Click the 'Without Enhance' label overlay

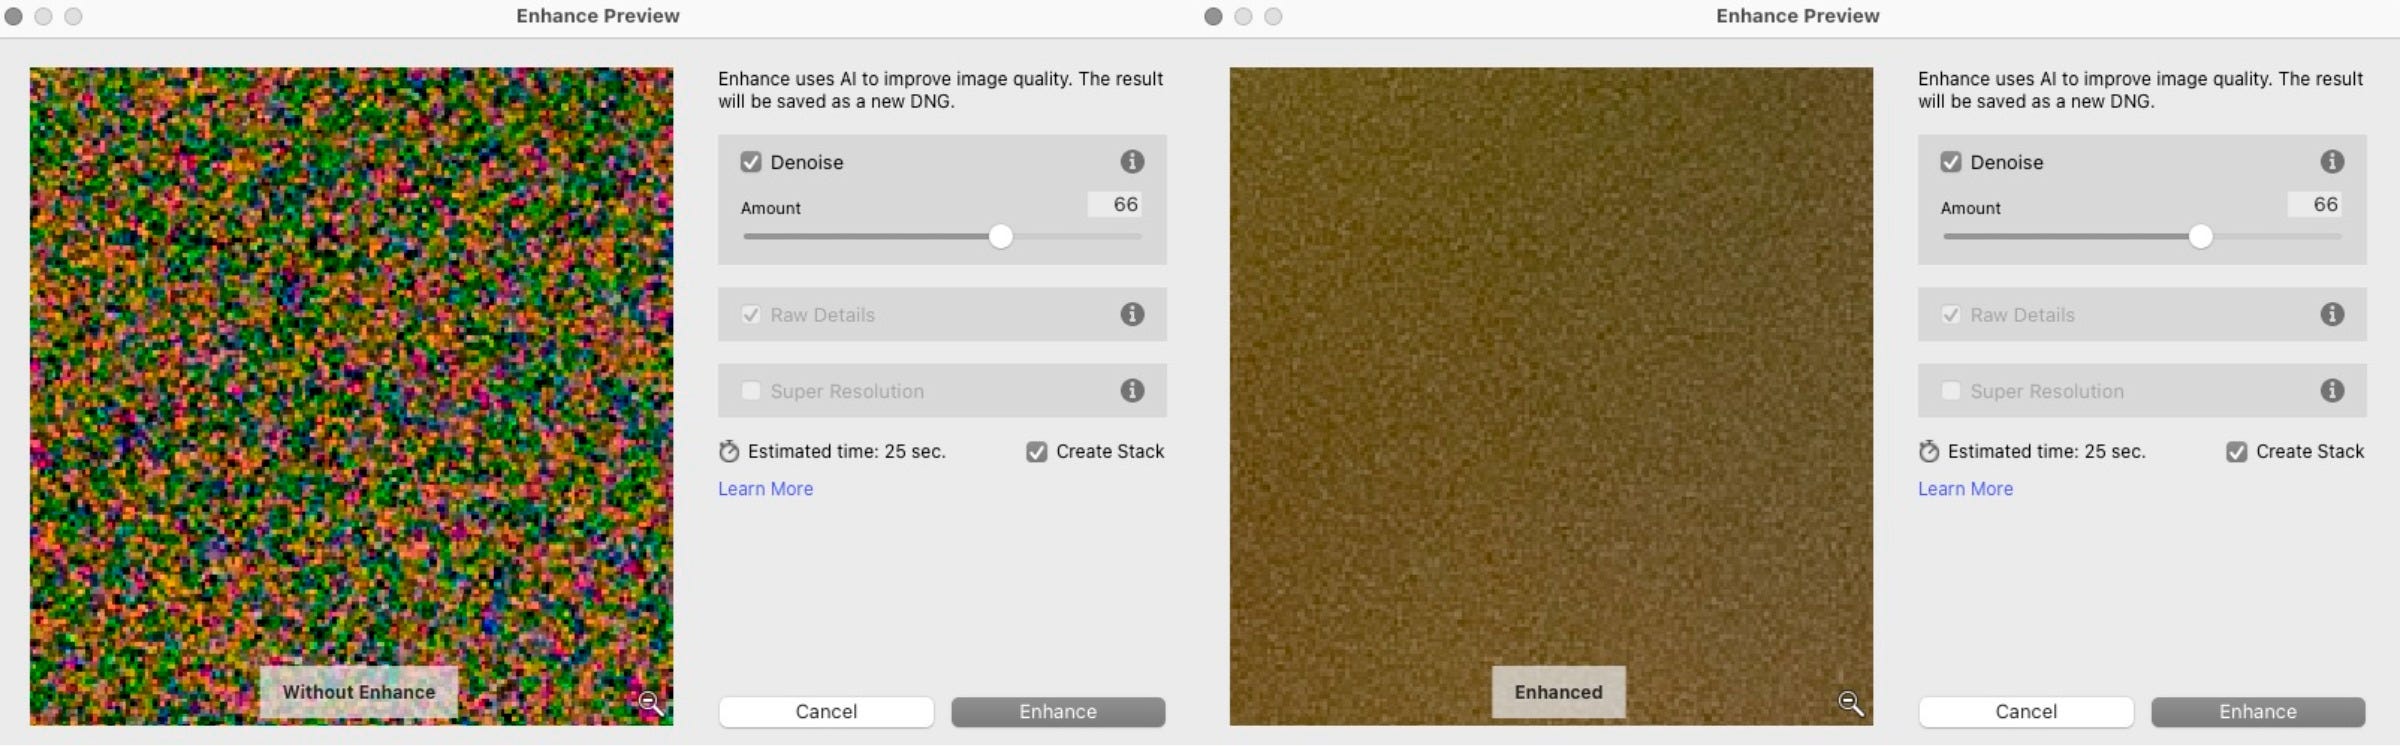pos(359,692)
